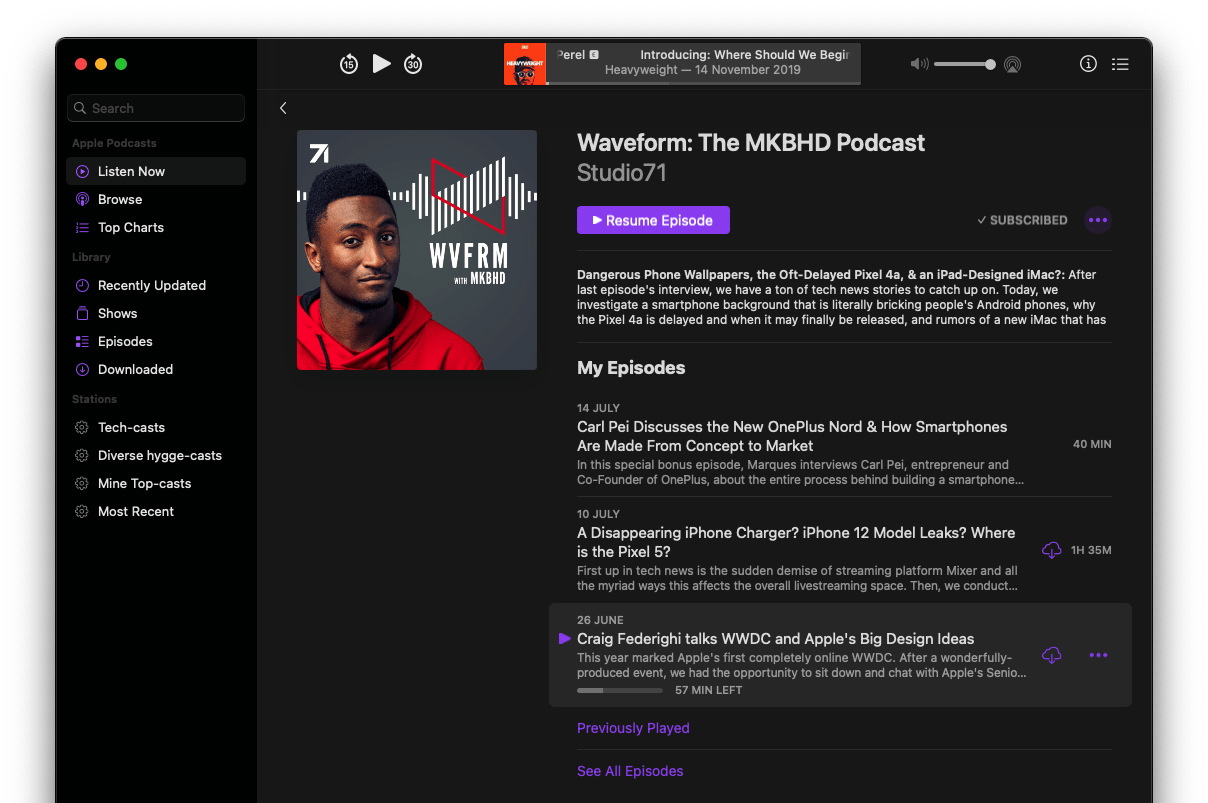1208x803 pixels.
Task: Expand the show description text
Action: [844, 297]
